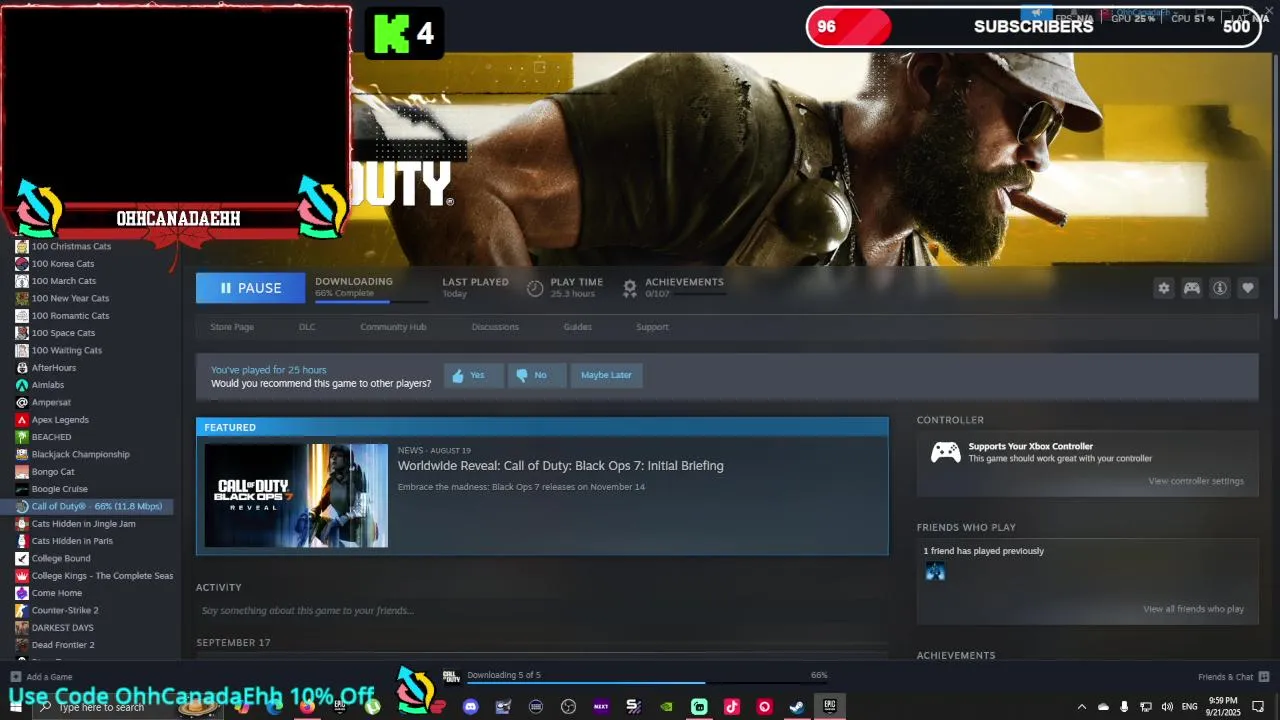
Task: Select 100 Waiting Cats in library
Action: [67, 351]
